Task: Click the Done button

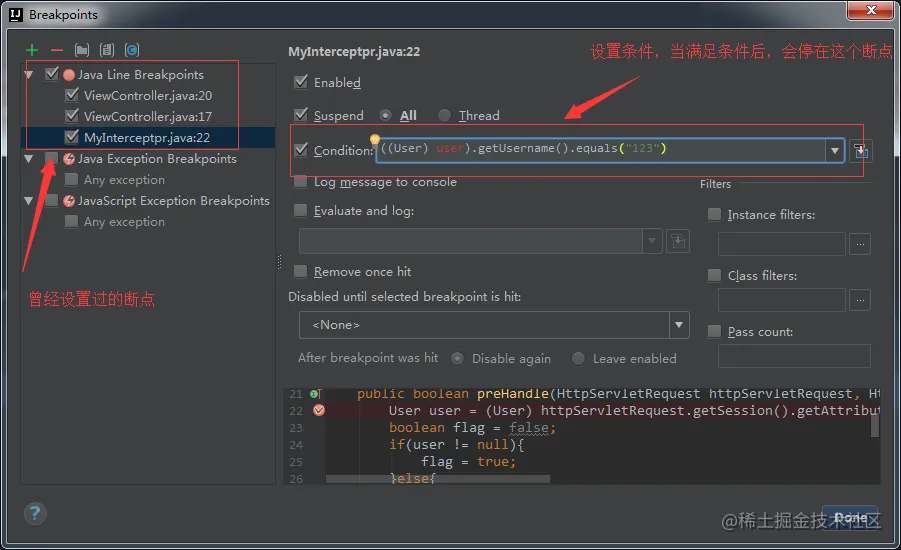Action: 850,518
